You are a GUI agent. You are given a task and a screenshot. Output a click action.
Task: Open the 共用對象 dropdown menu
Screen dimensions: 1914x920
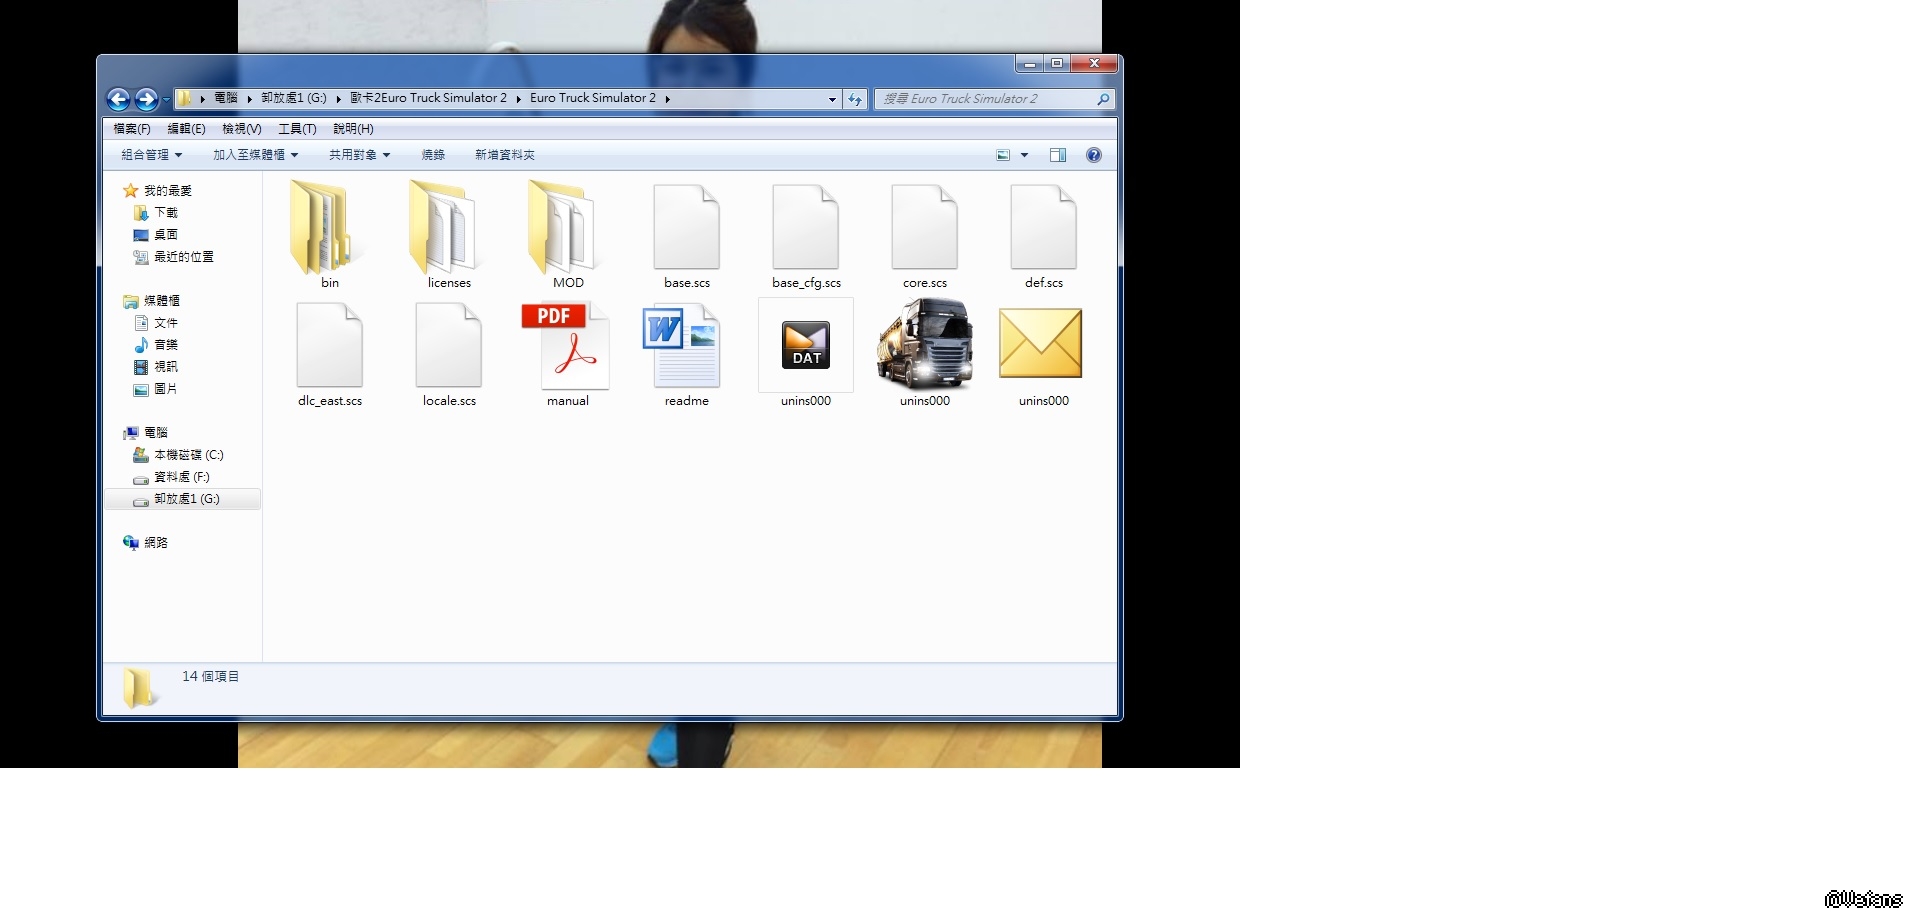point(359,155)
